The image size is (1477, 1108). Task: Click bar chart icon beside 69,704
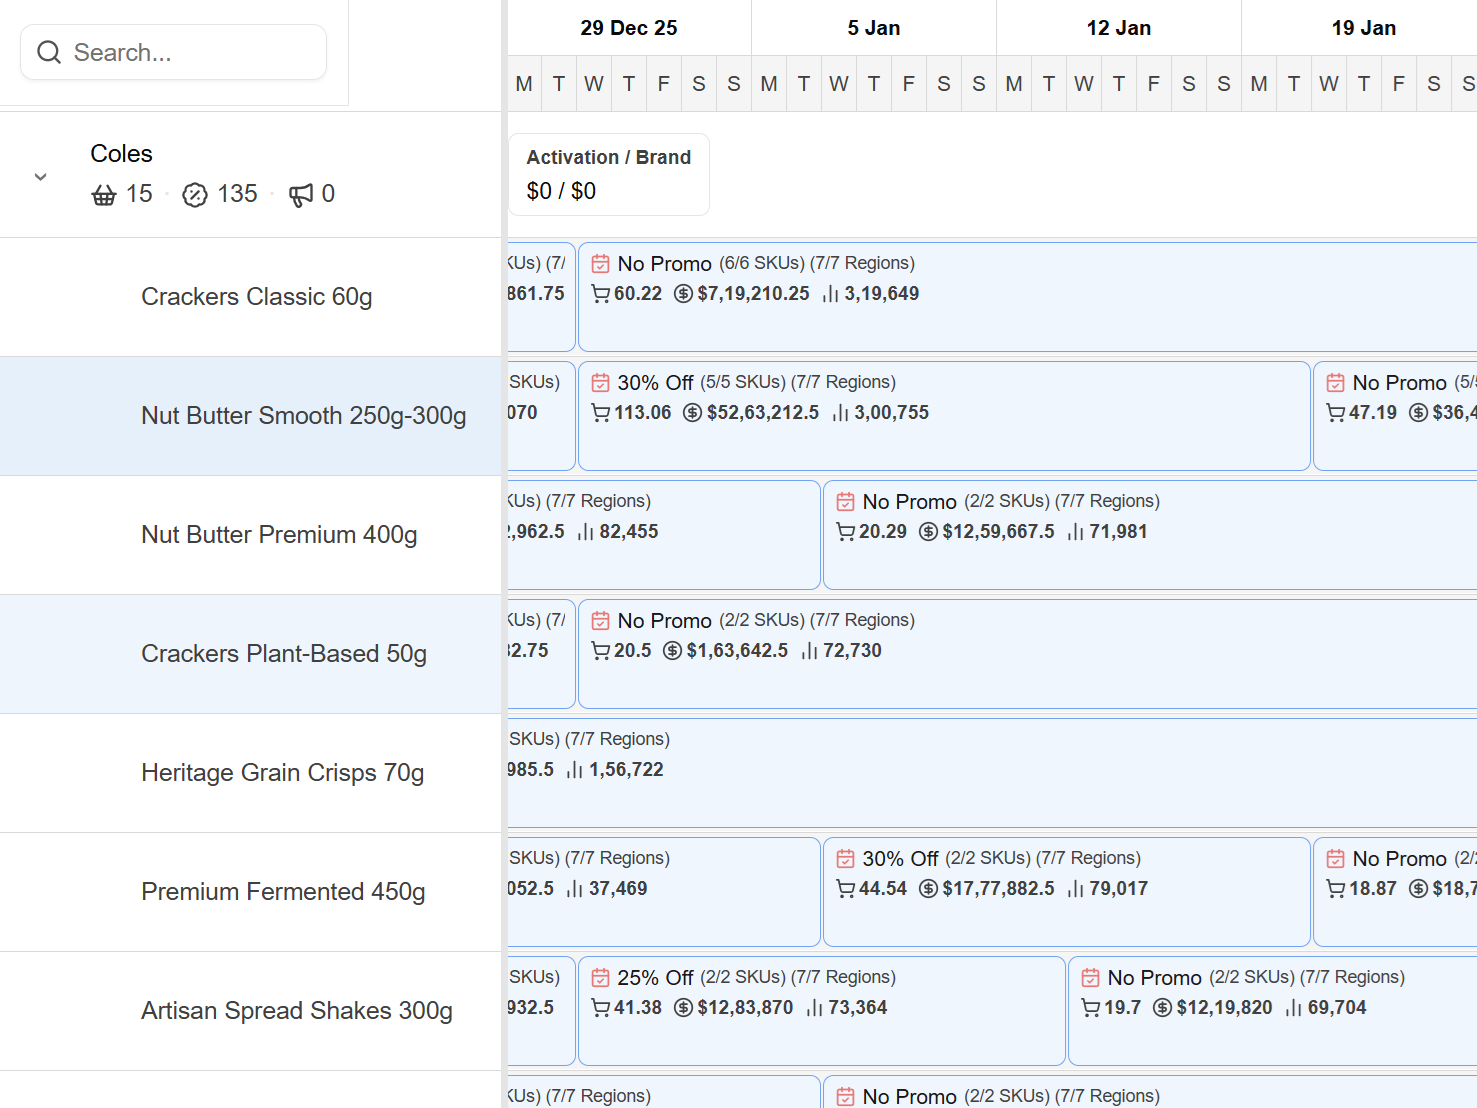pyautogui.click(x=1294, y=1008)
